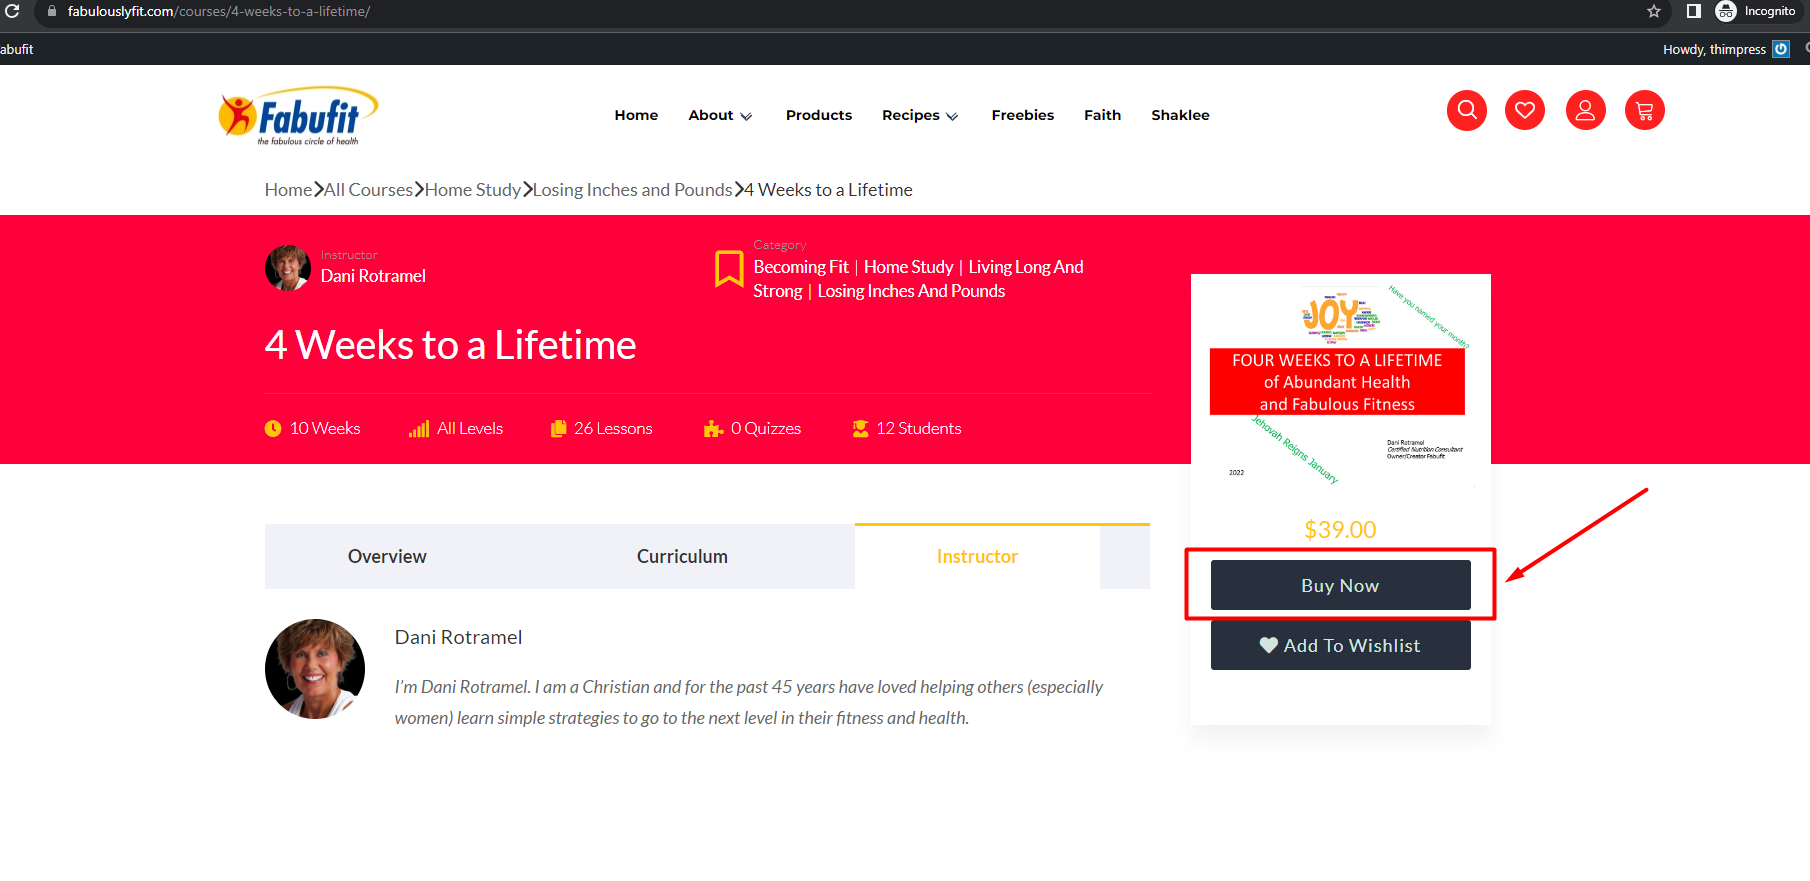The height and width of the screenshot is (881, 1810).
Task: Reload the page in browser
Action: [x=12, y=11]
